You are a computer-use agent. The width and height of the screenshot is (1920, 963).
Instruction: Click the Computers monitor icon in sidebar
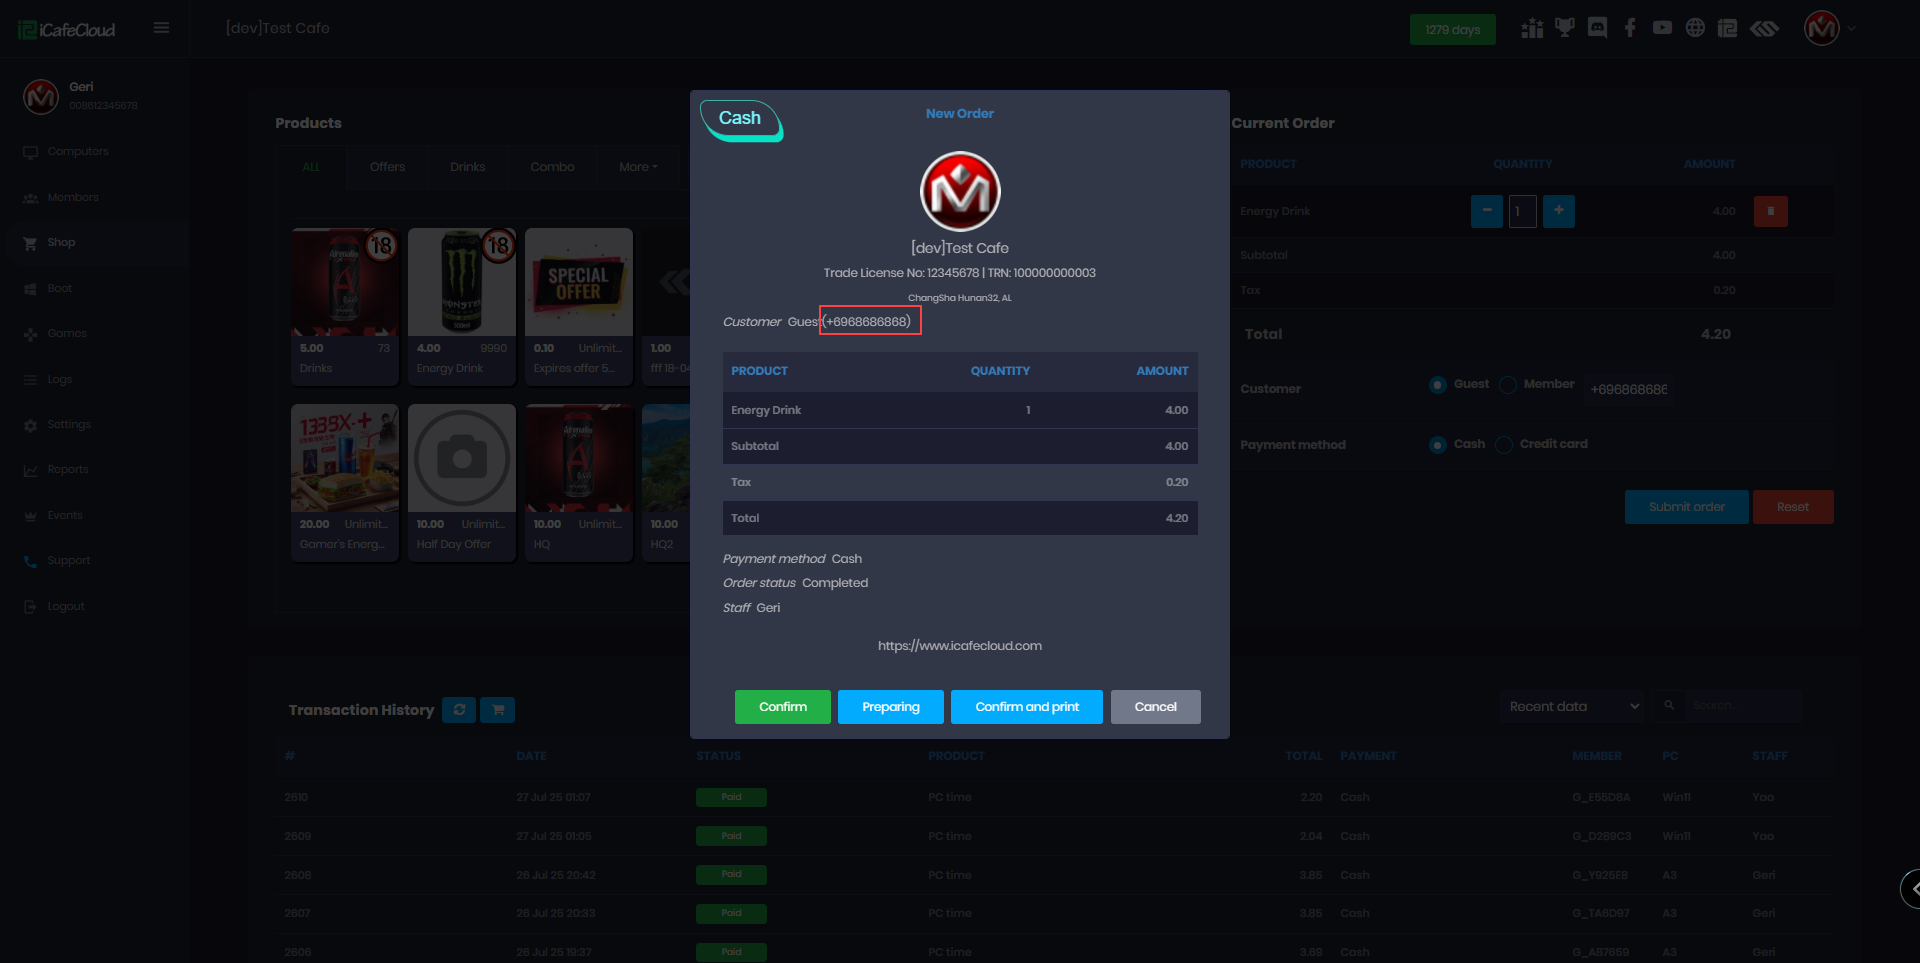tap(30, 152)
